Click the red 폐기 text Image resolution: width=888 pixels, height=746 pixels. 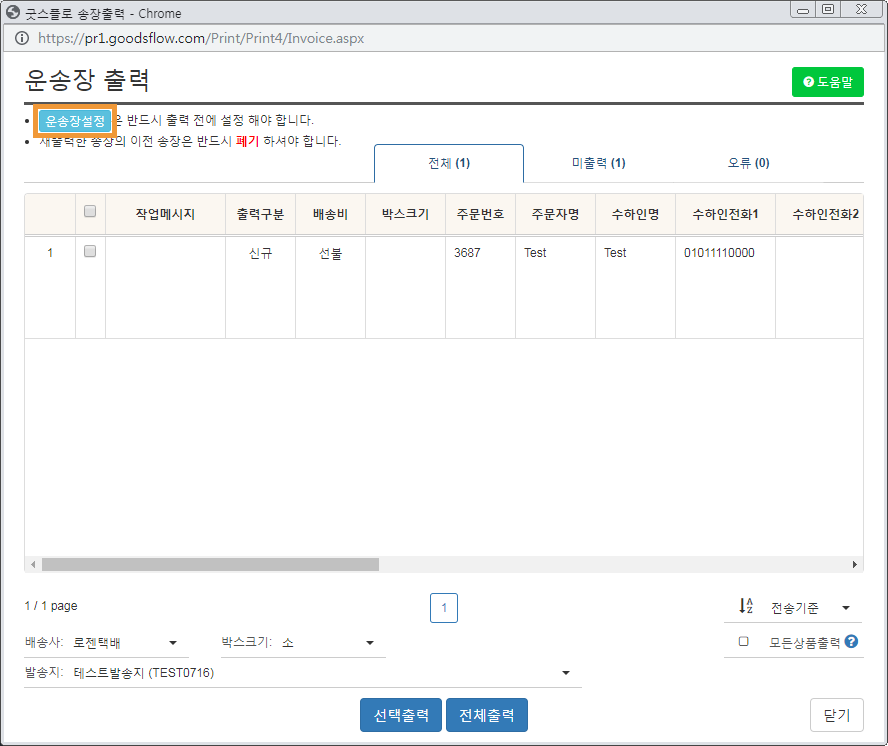247,141
